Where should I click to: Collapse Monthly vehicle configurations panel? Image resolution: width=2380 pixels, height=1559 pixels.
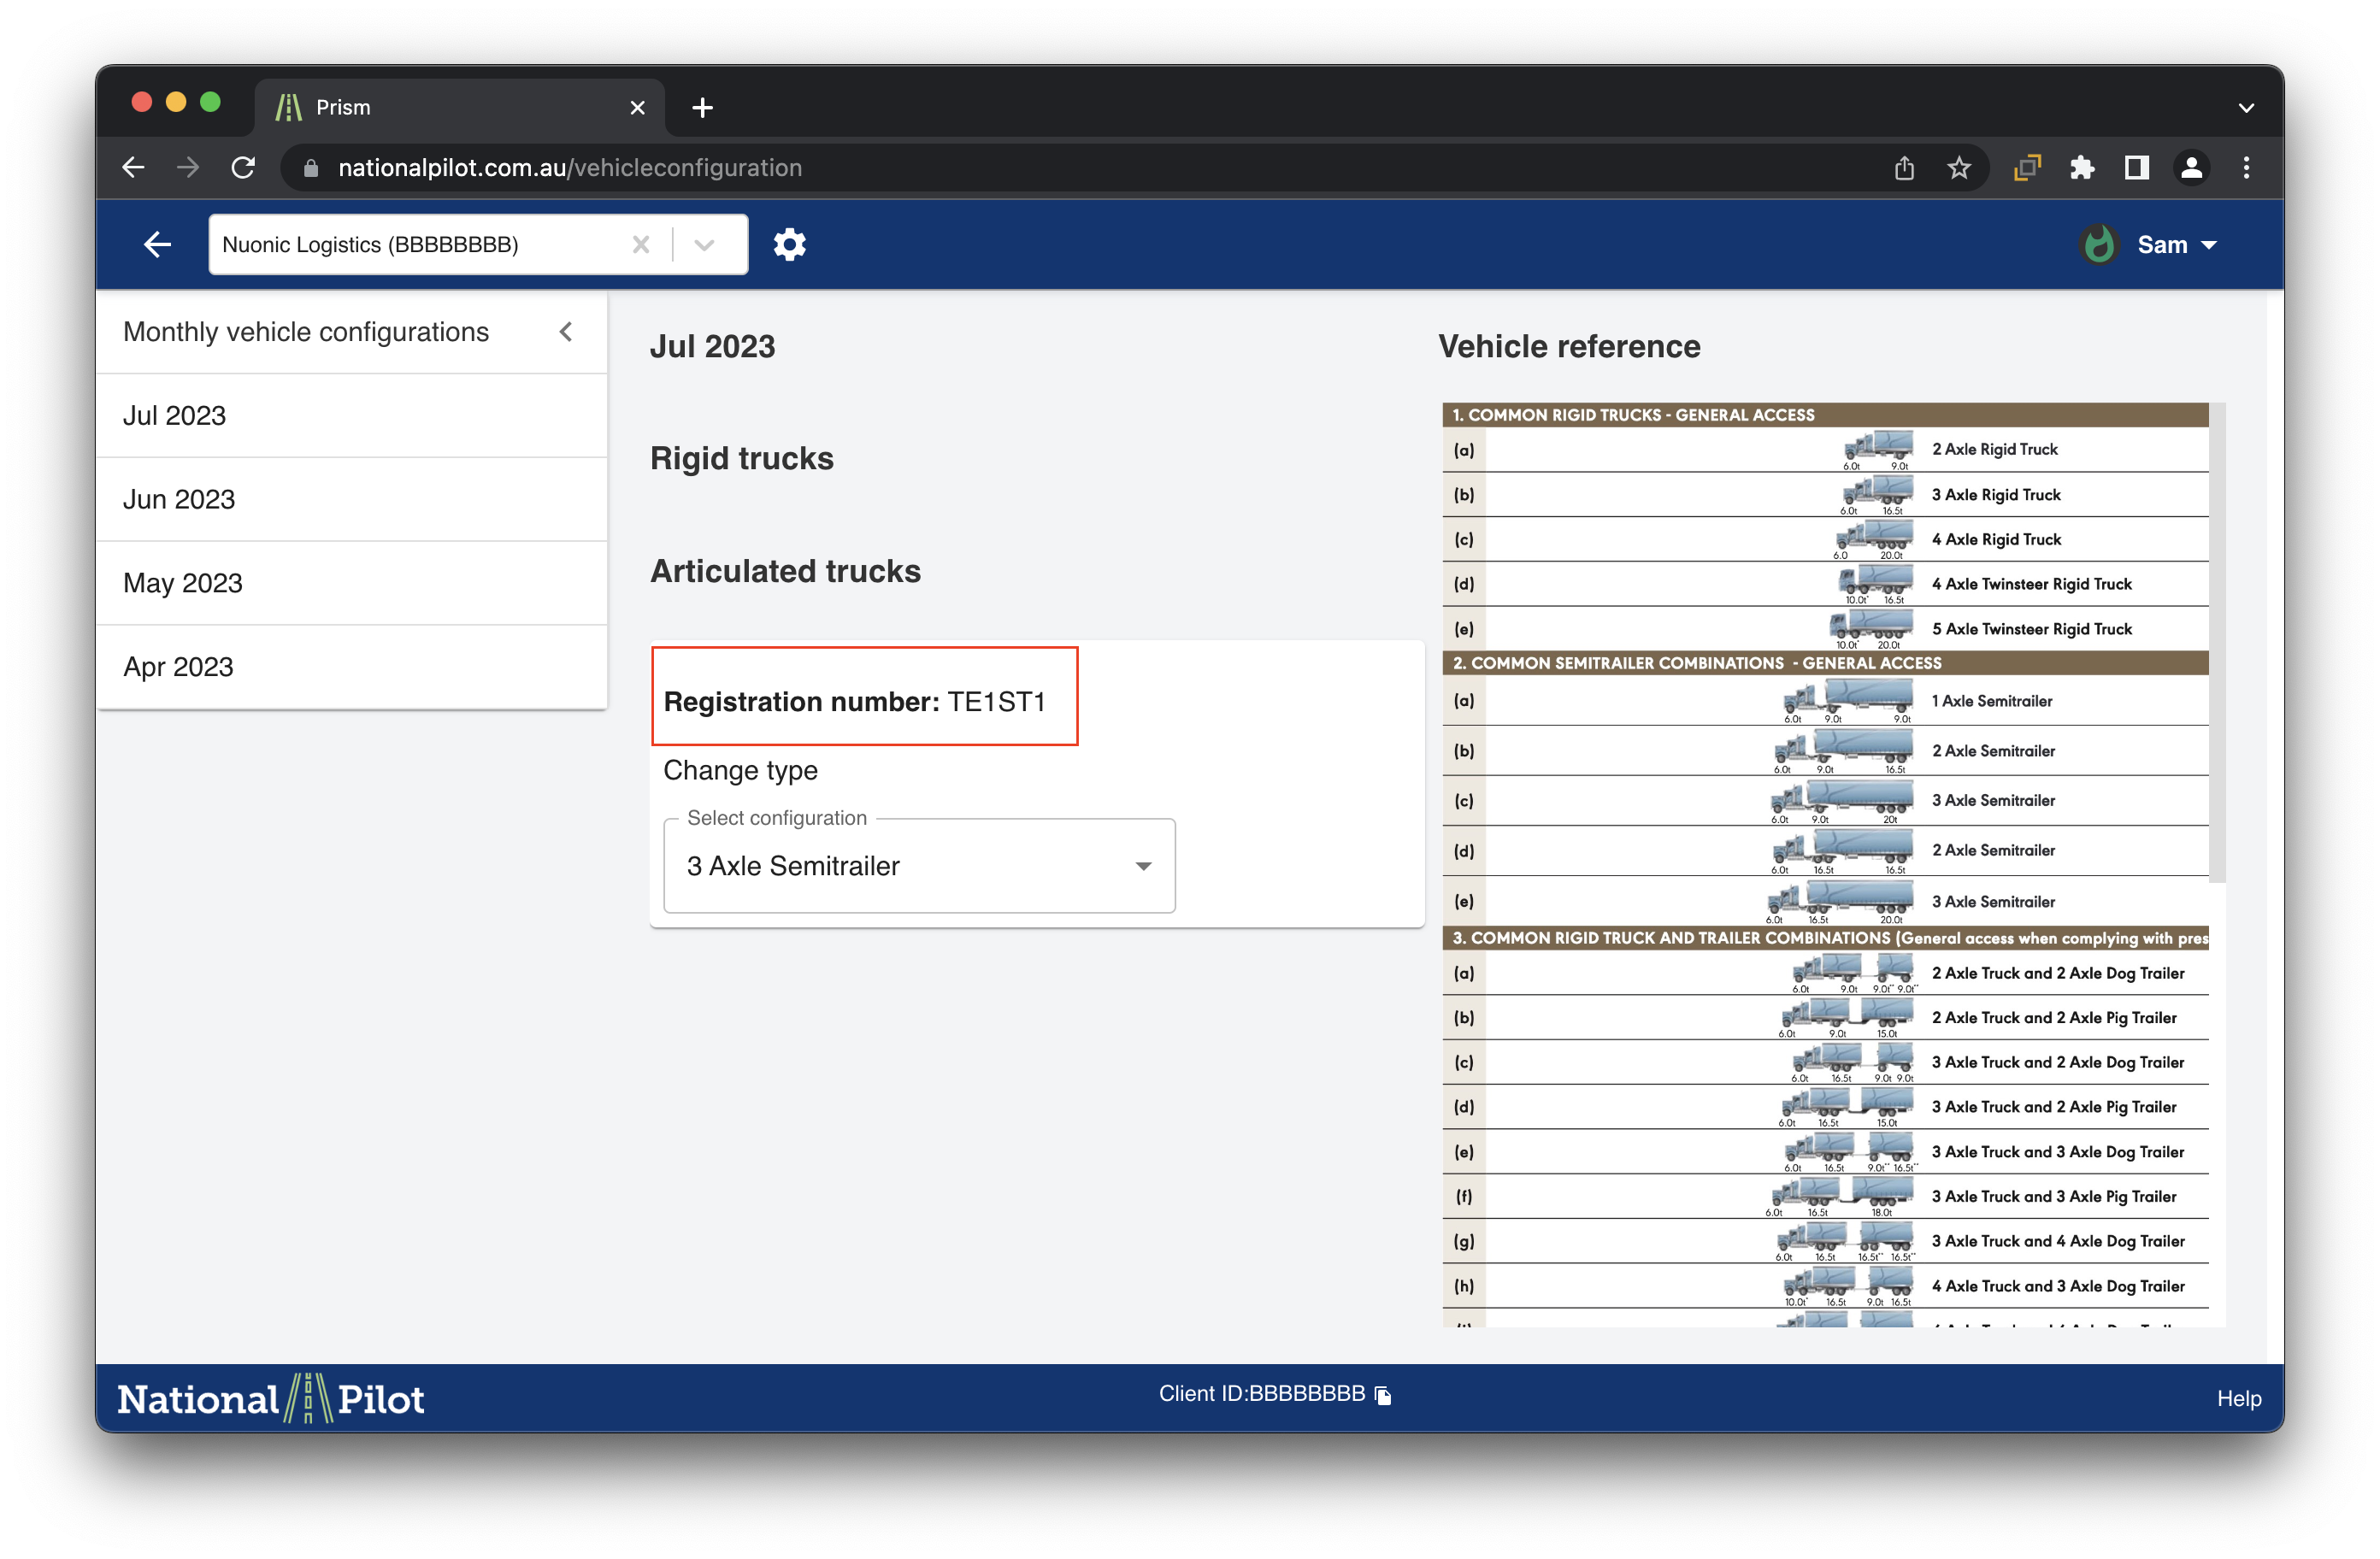pos(566,332)
